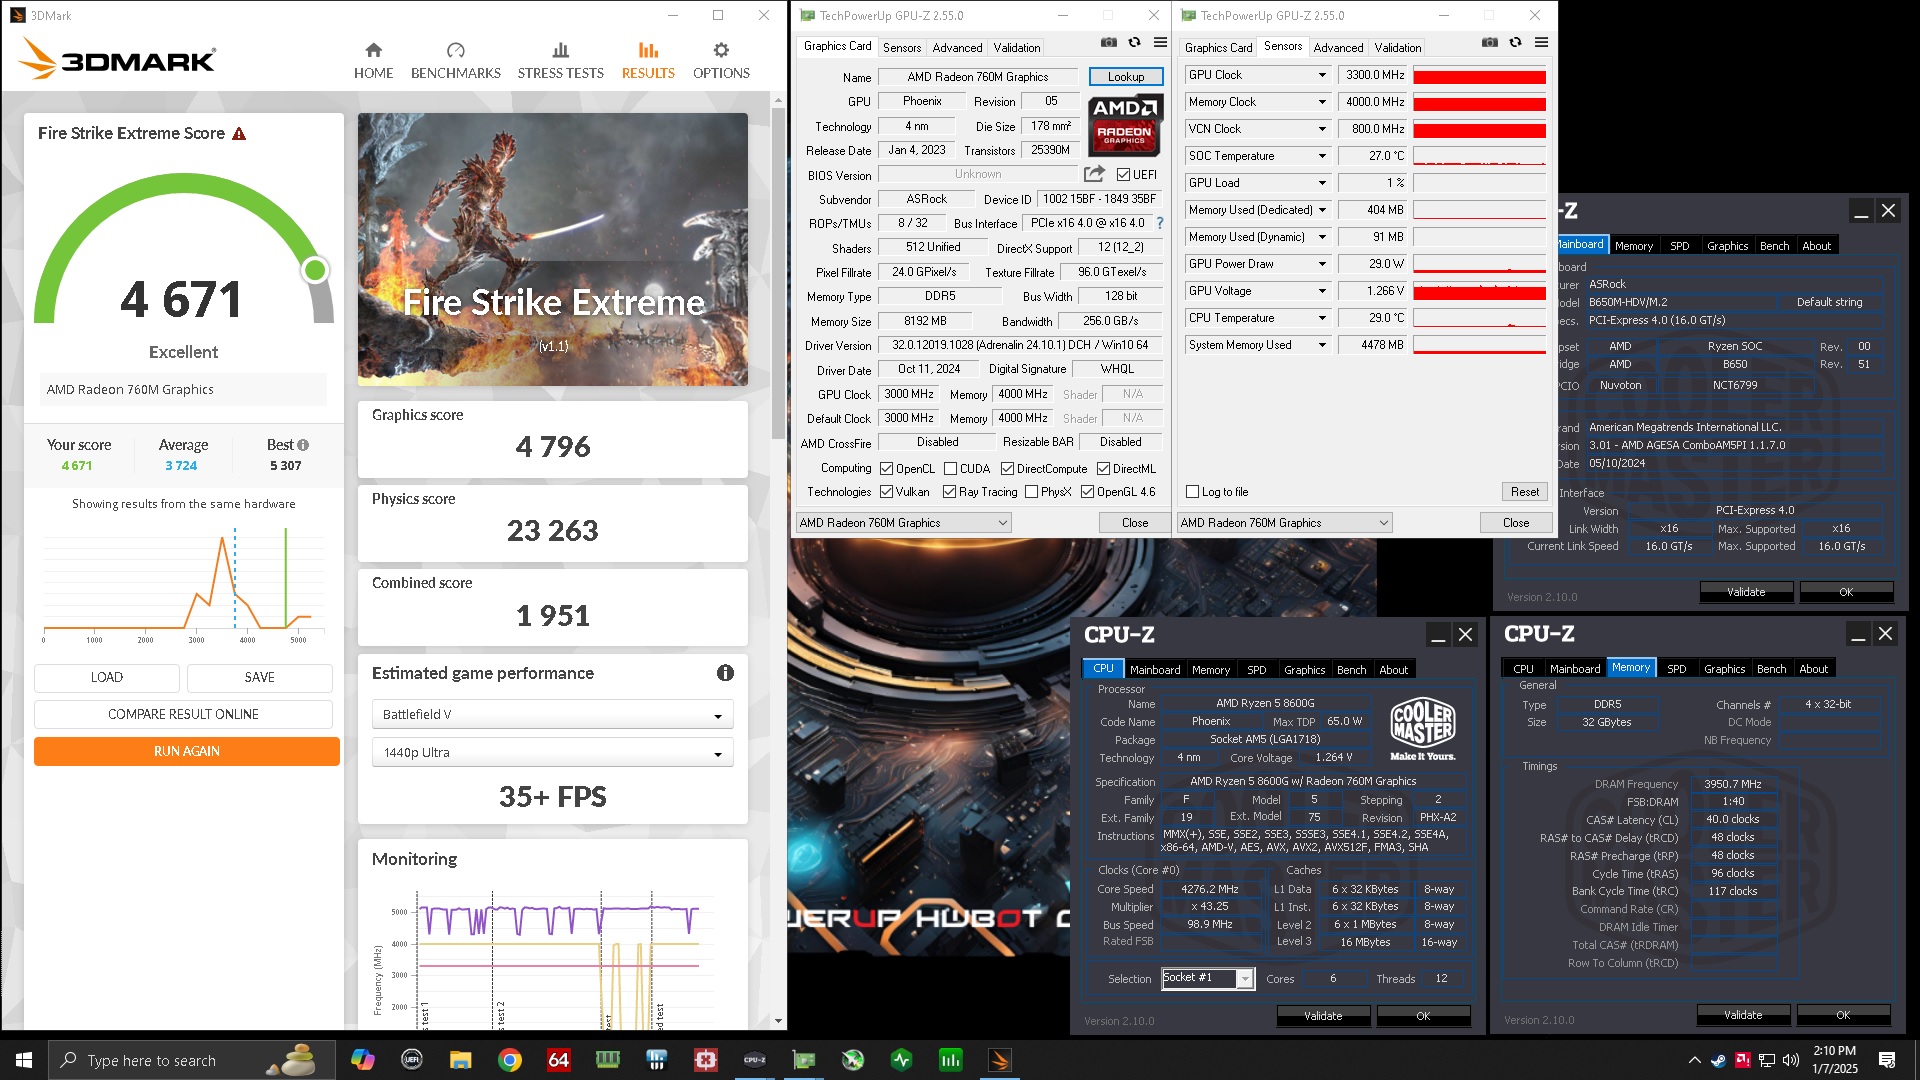Expand the GPU Power Draw sensor dropdown
1920x1080 pixels.
tap(1322, 264)
